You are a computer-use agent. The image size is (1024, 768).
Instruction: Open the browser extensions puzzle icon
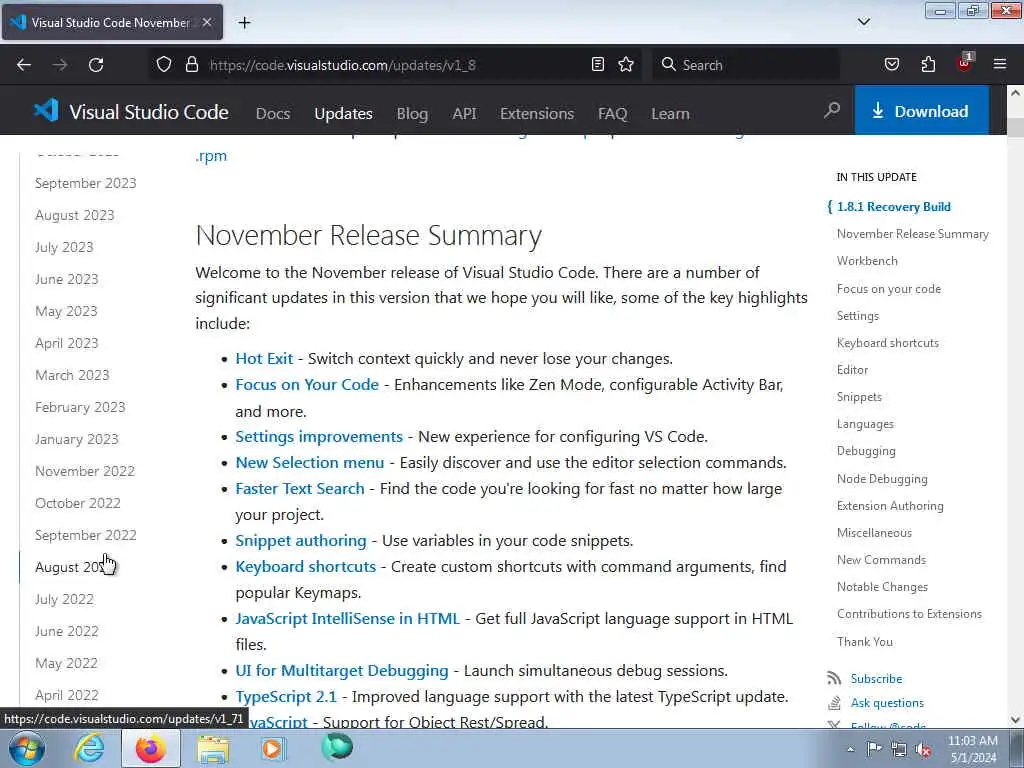pos(928,65)
